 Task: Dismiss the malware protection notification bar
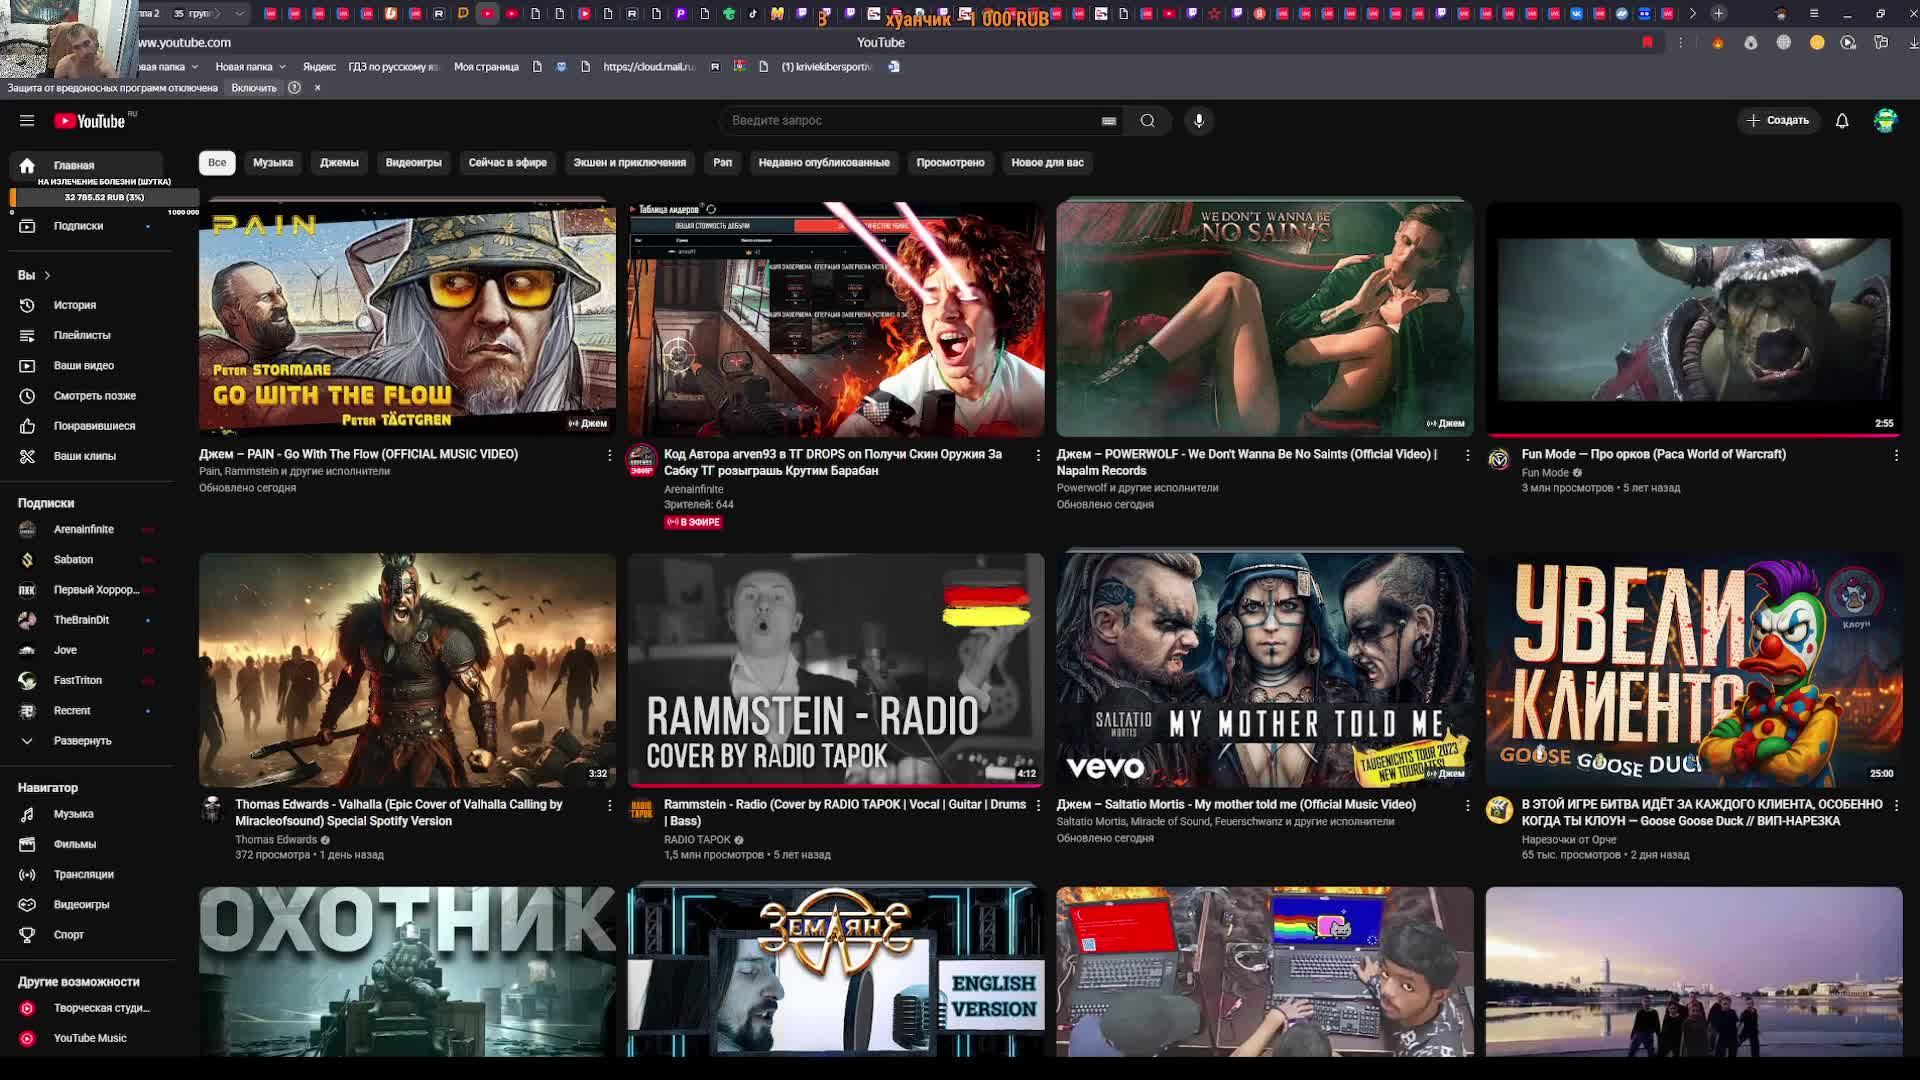point(318,88)
